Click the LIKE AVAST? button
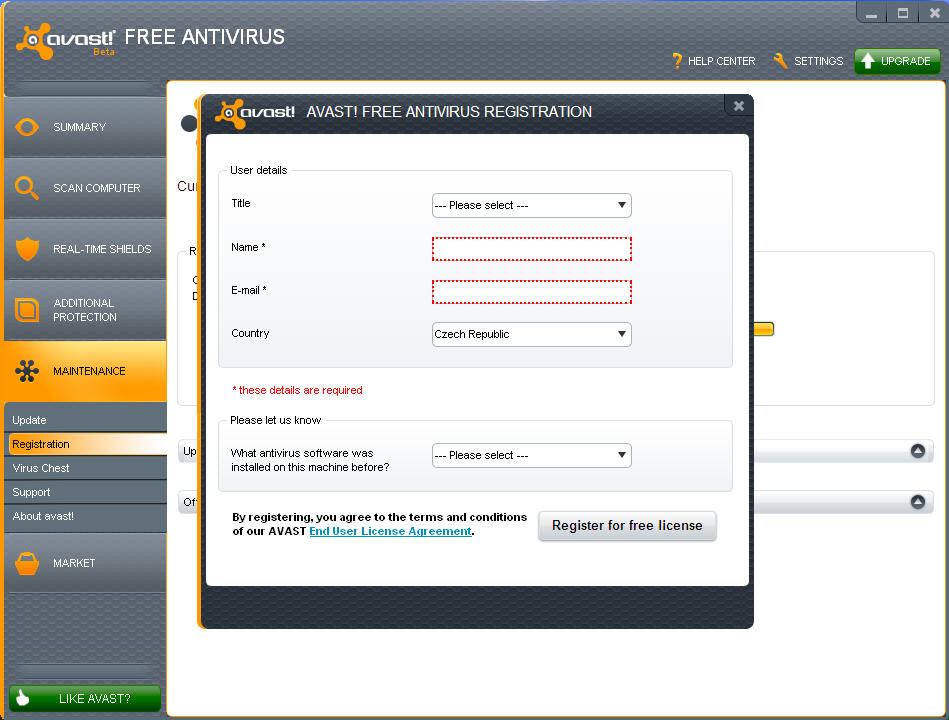 [85, 698]
